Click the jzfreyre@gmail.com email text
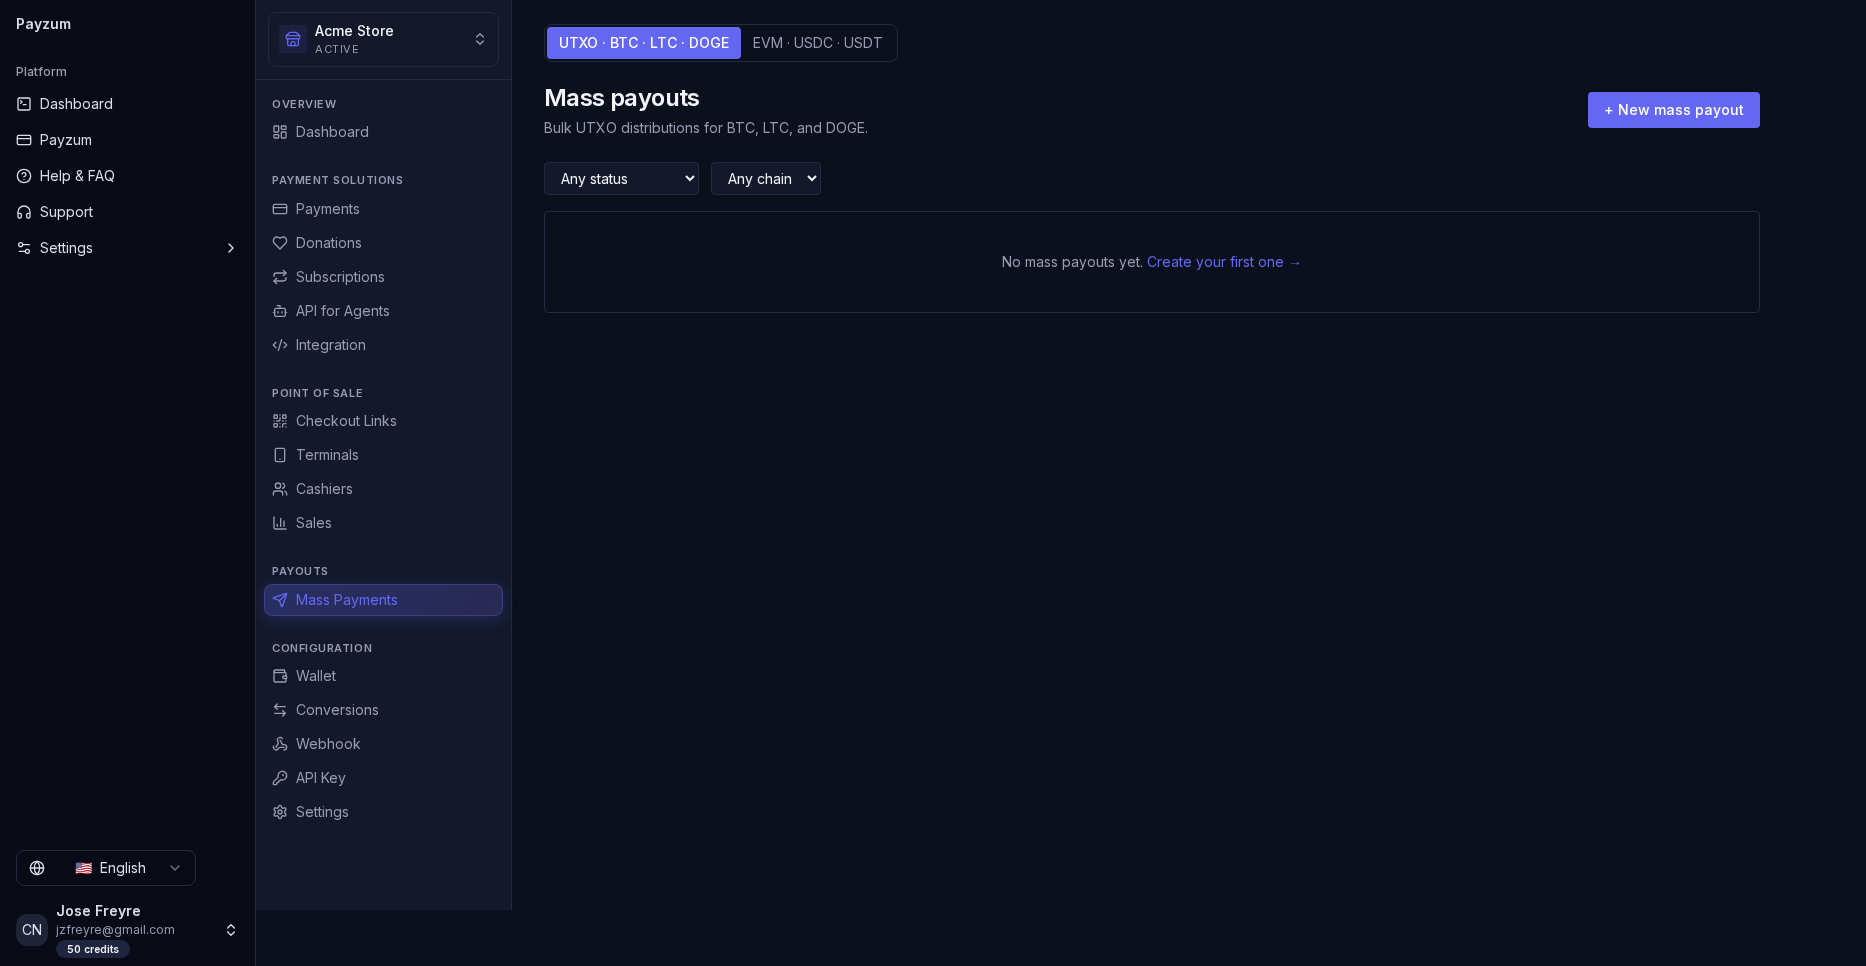 115,930
